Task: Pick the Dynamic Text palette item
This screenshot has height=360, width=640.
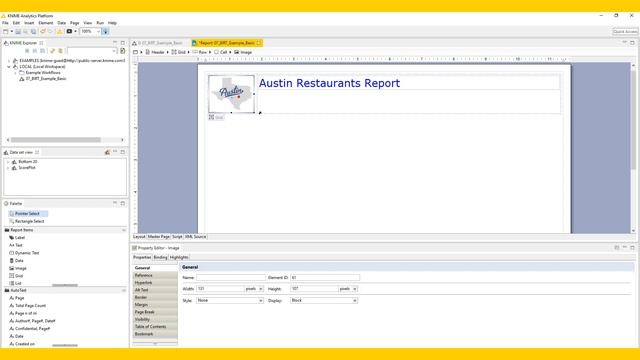Action: point(24,253)
